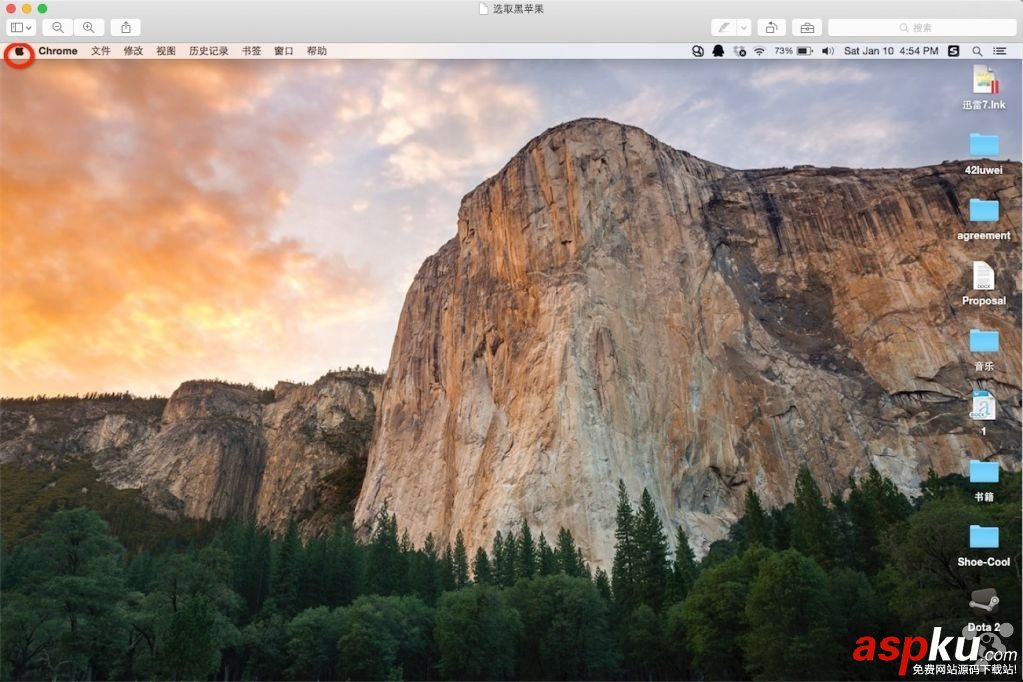Image resolution: width=1023 pixels, height=682 pixels.
Task: Click the volume icon in menu bar
Action: (828, 50)
